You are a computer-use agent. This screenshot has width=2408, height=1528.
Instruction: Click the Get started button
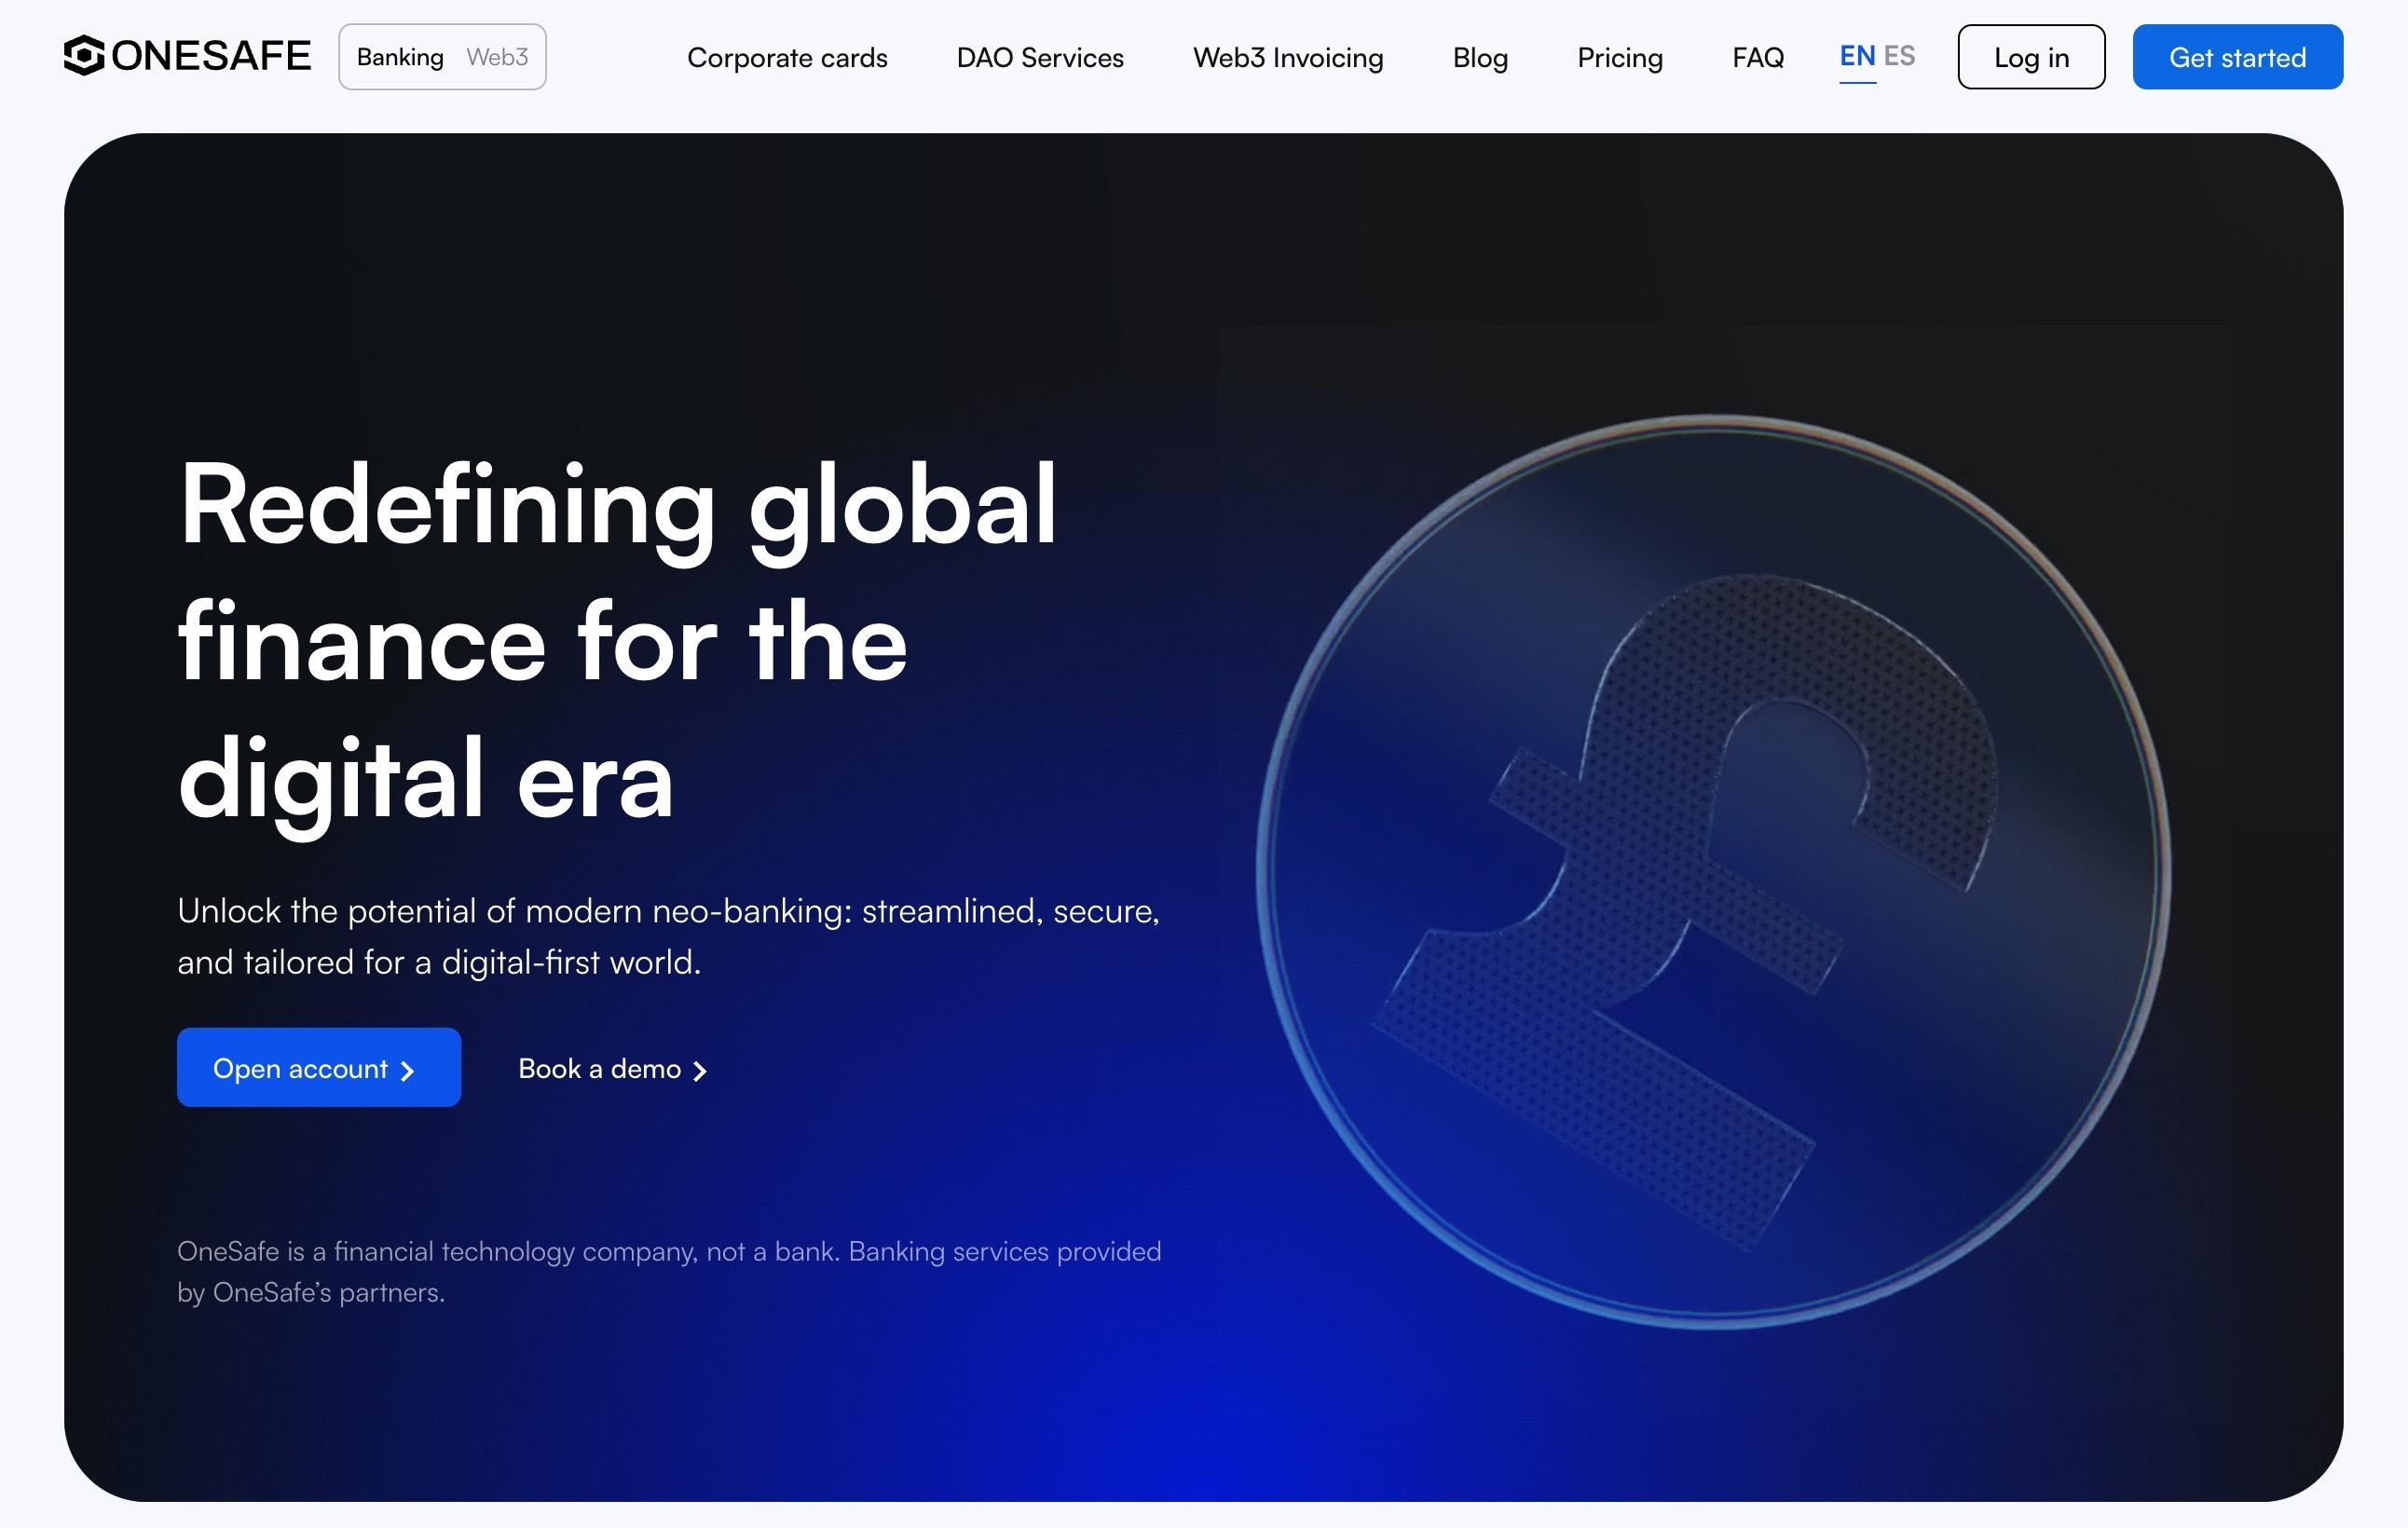2237,57
